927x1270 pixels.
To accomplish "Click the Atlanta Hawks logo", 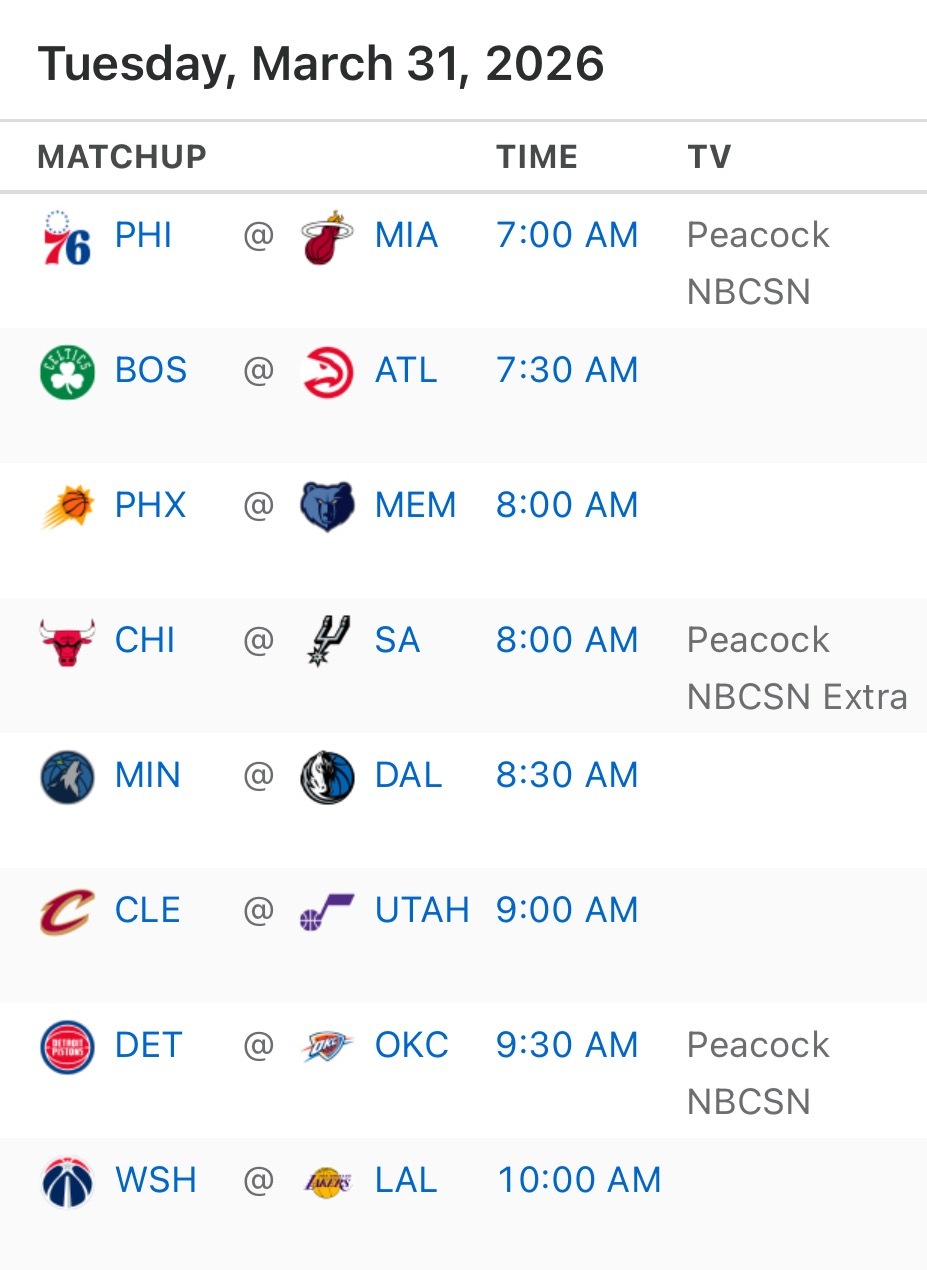I will pyautogui.click(x=327, y=372).
